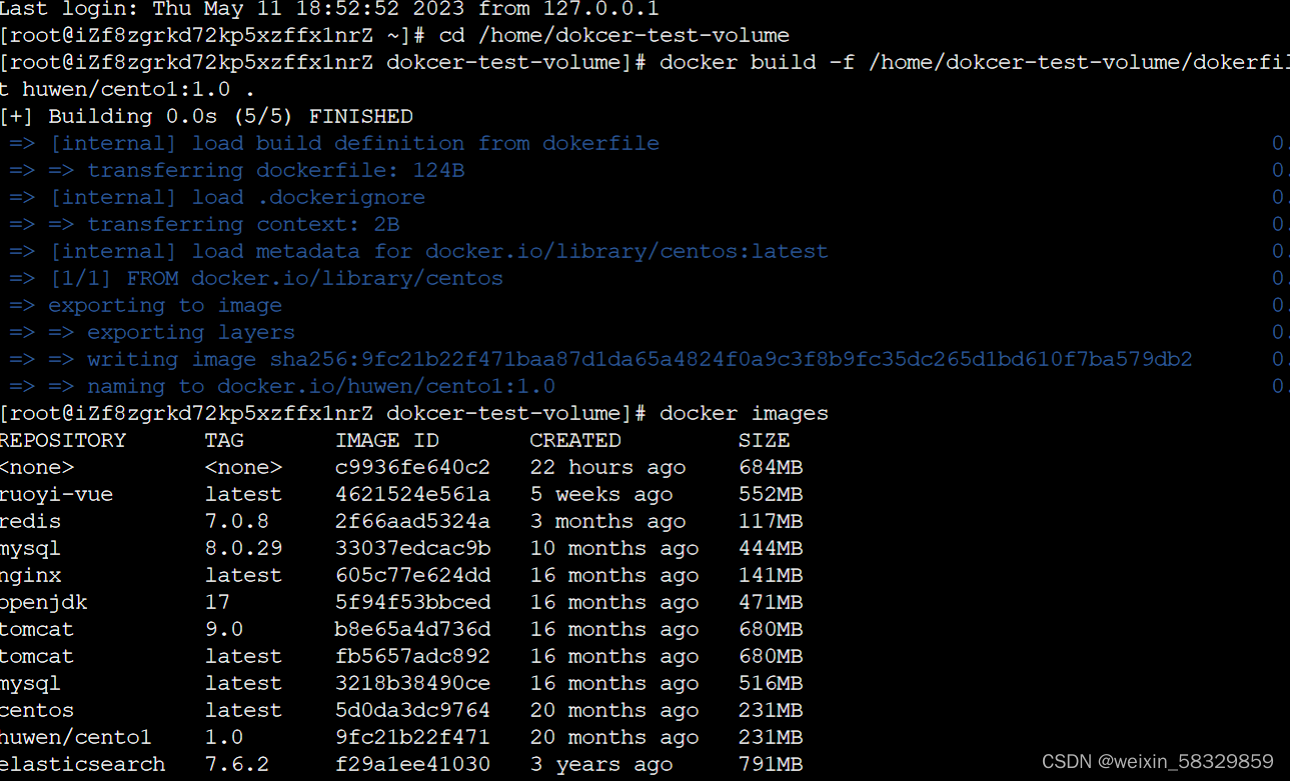
Task: Click the docker images command
Action: 745,412
